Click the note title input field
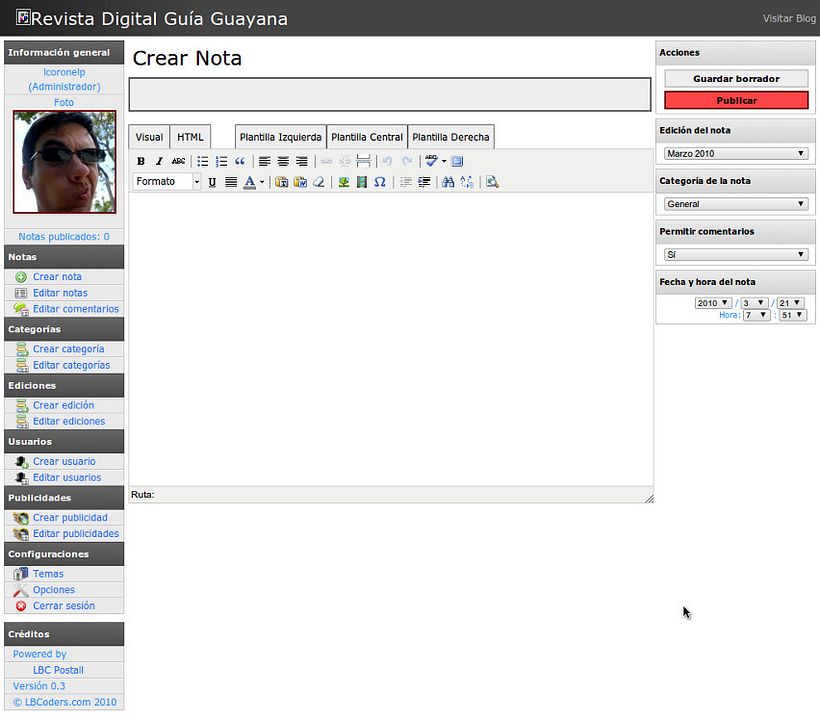This screenshot has width=820, height=722. tap(390, 94)
